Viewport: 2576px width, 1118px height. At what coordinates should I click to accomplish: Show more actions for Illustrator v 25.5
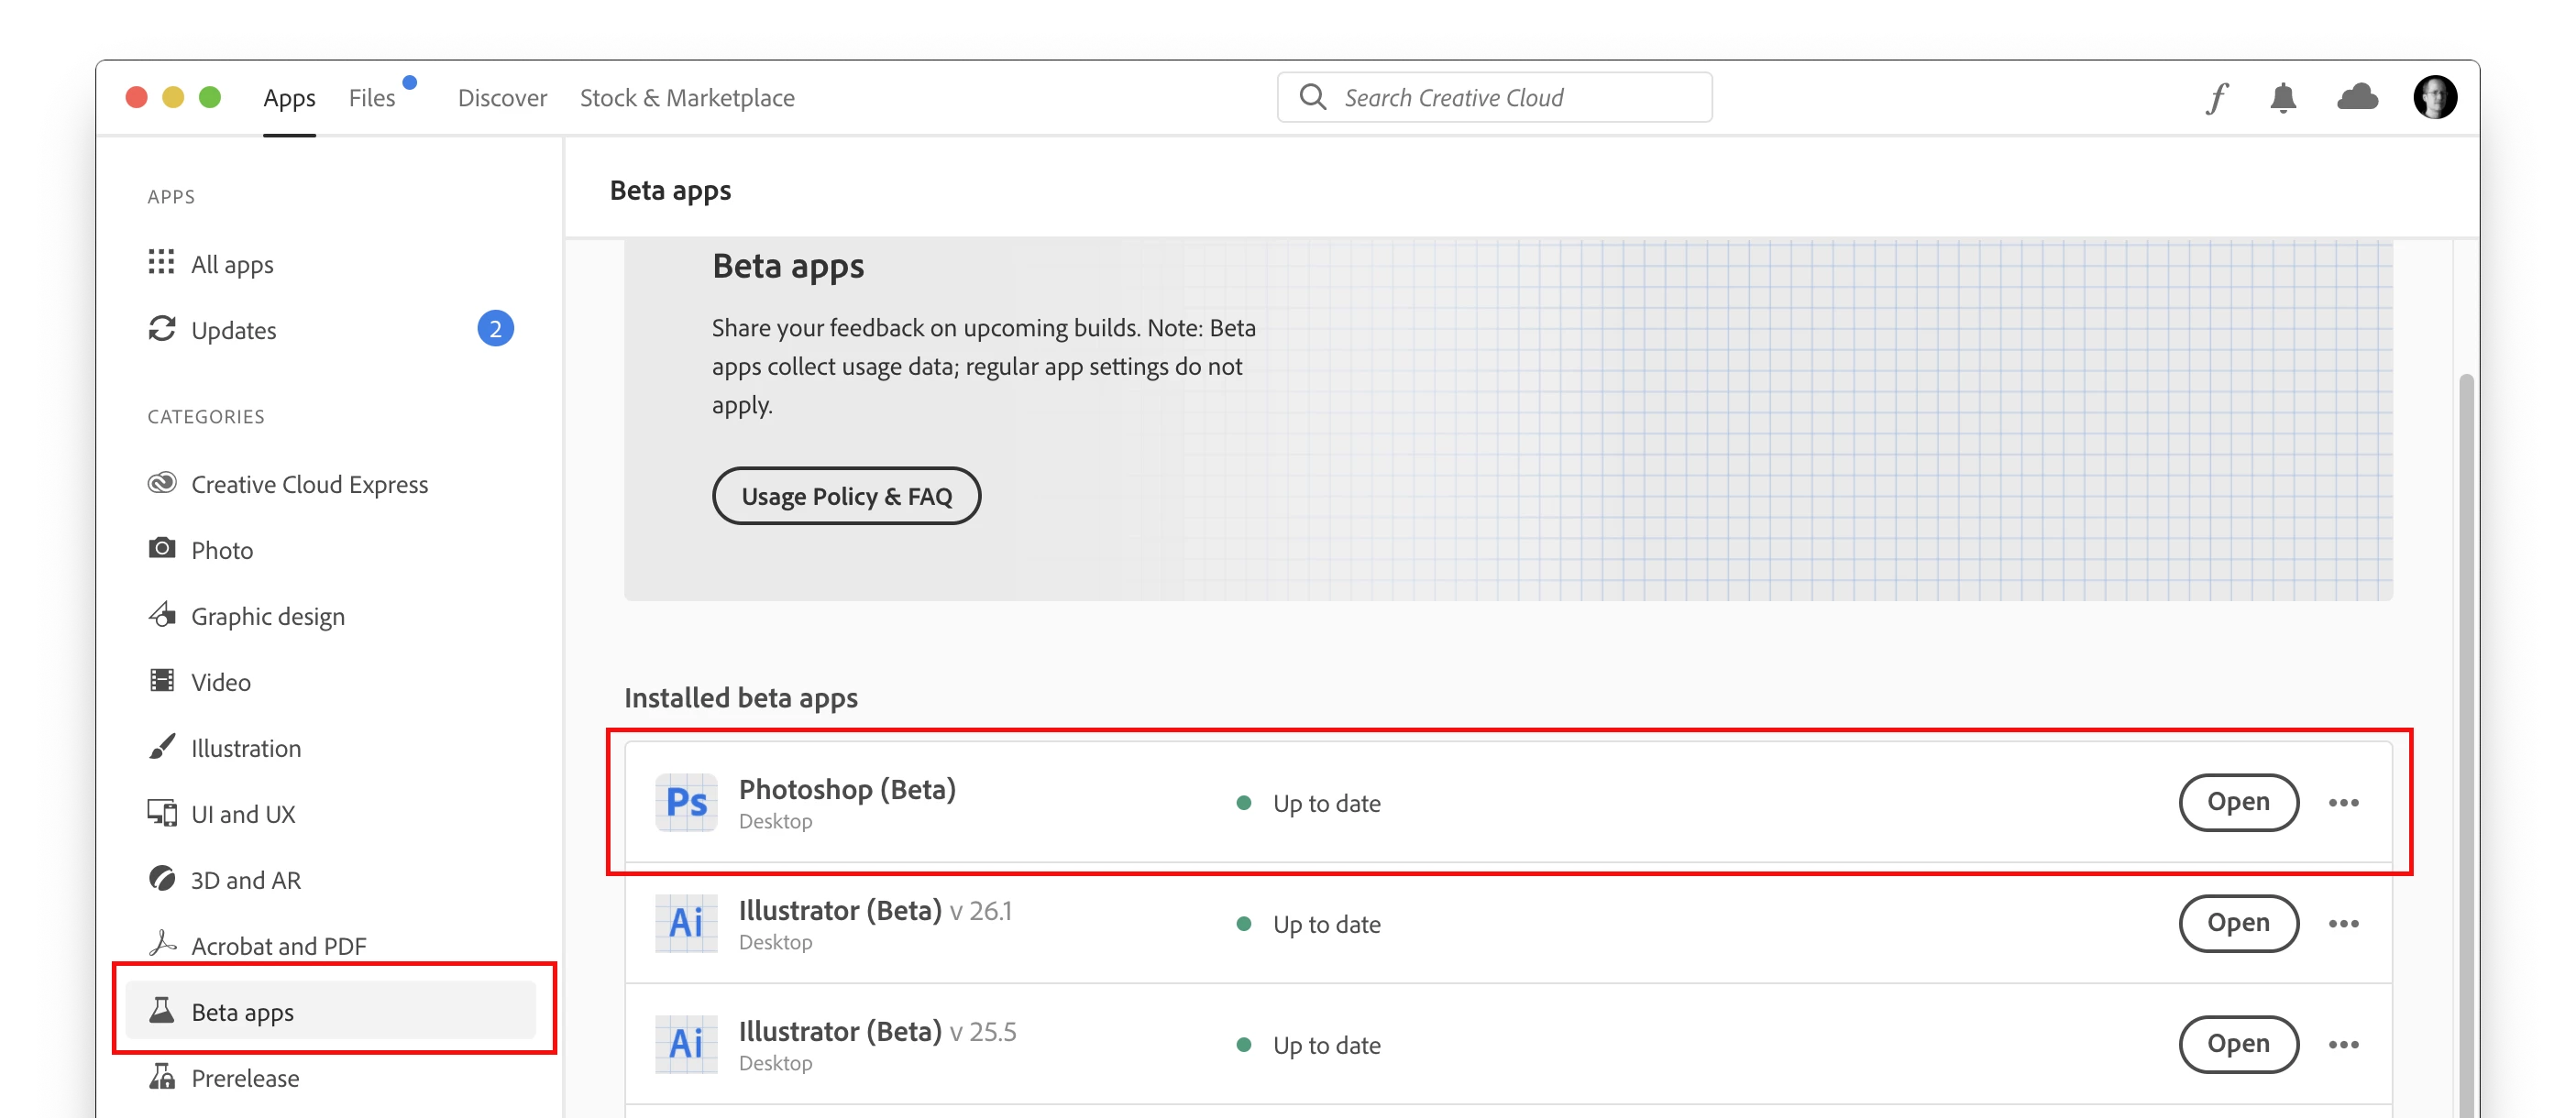pyautogui.click(x=2343, y=1044)
